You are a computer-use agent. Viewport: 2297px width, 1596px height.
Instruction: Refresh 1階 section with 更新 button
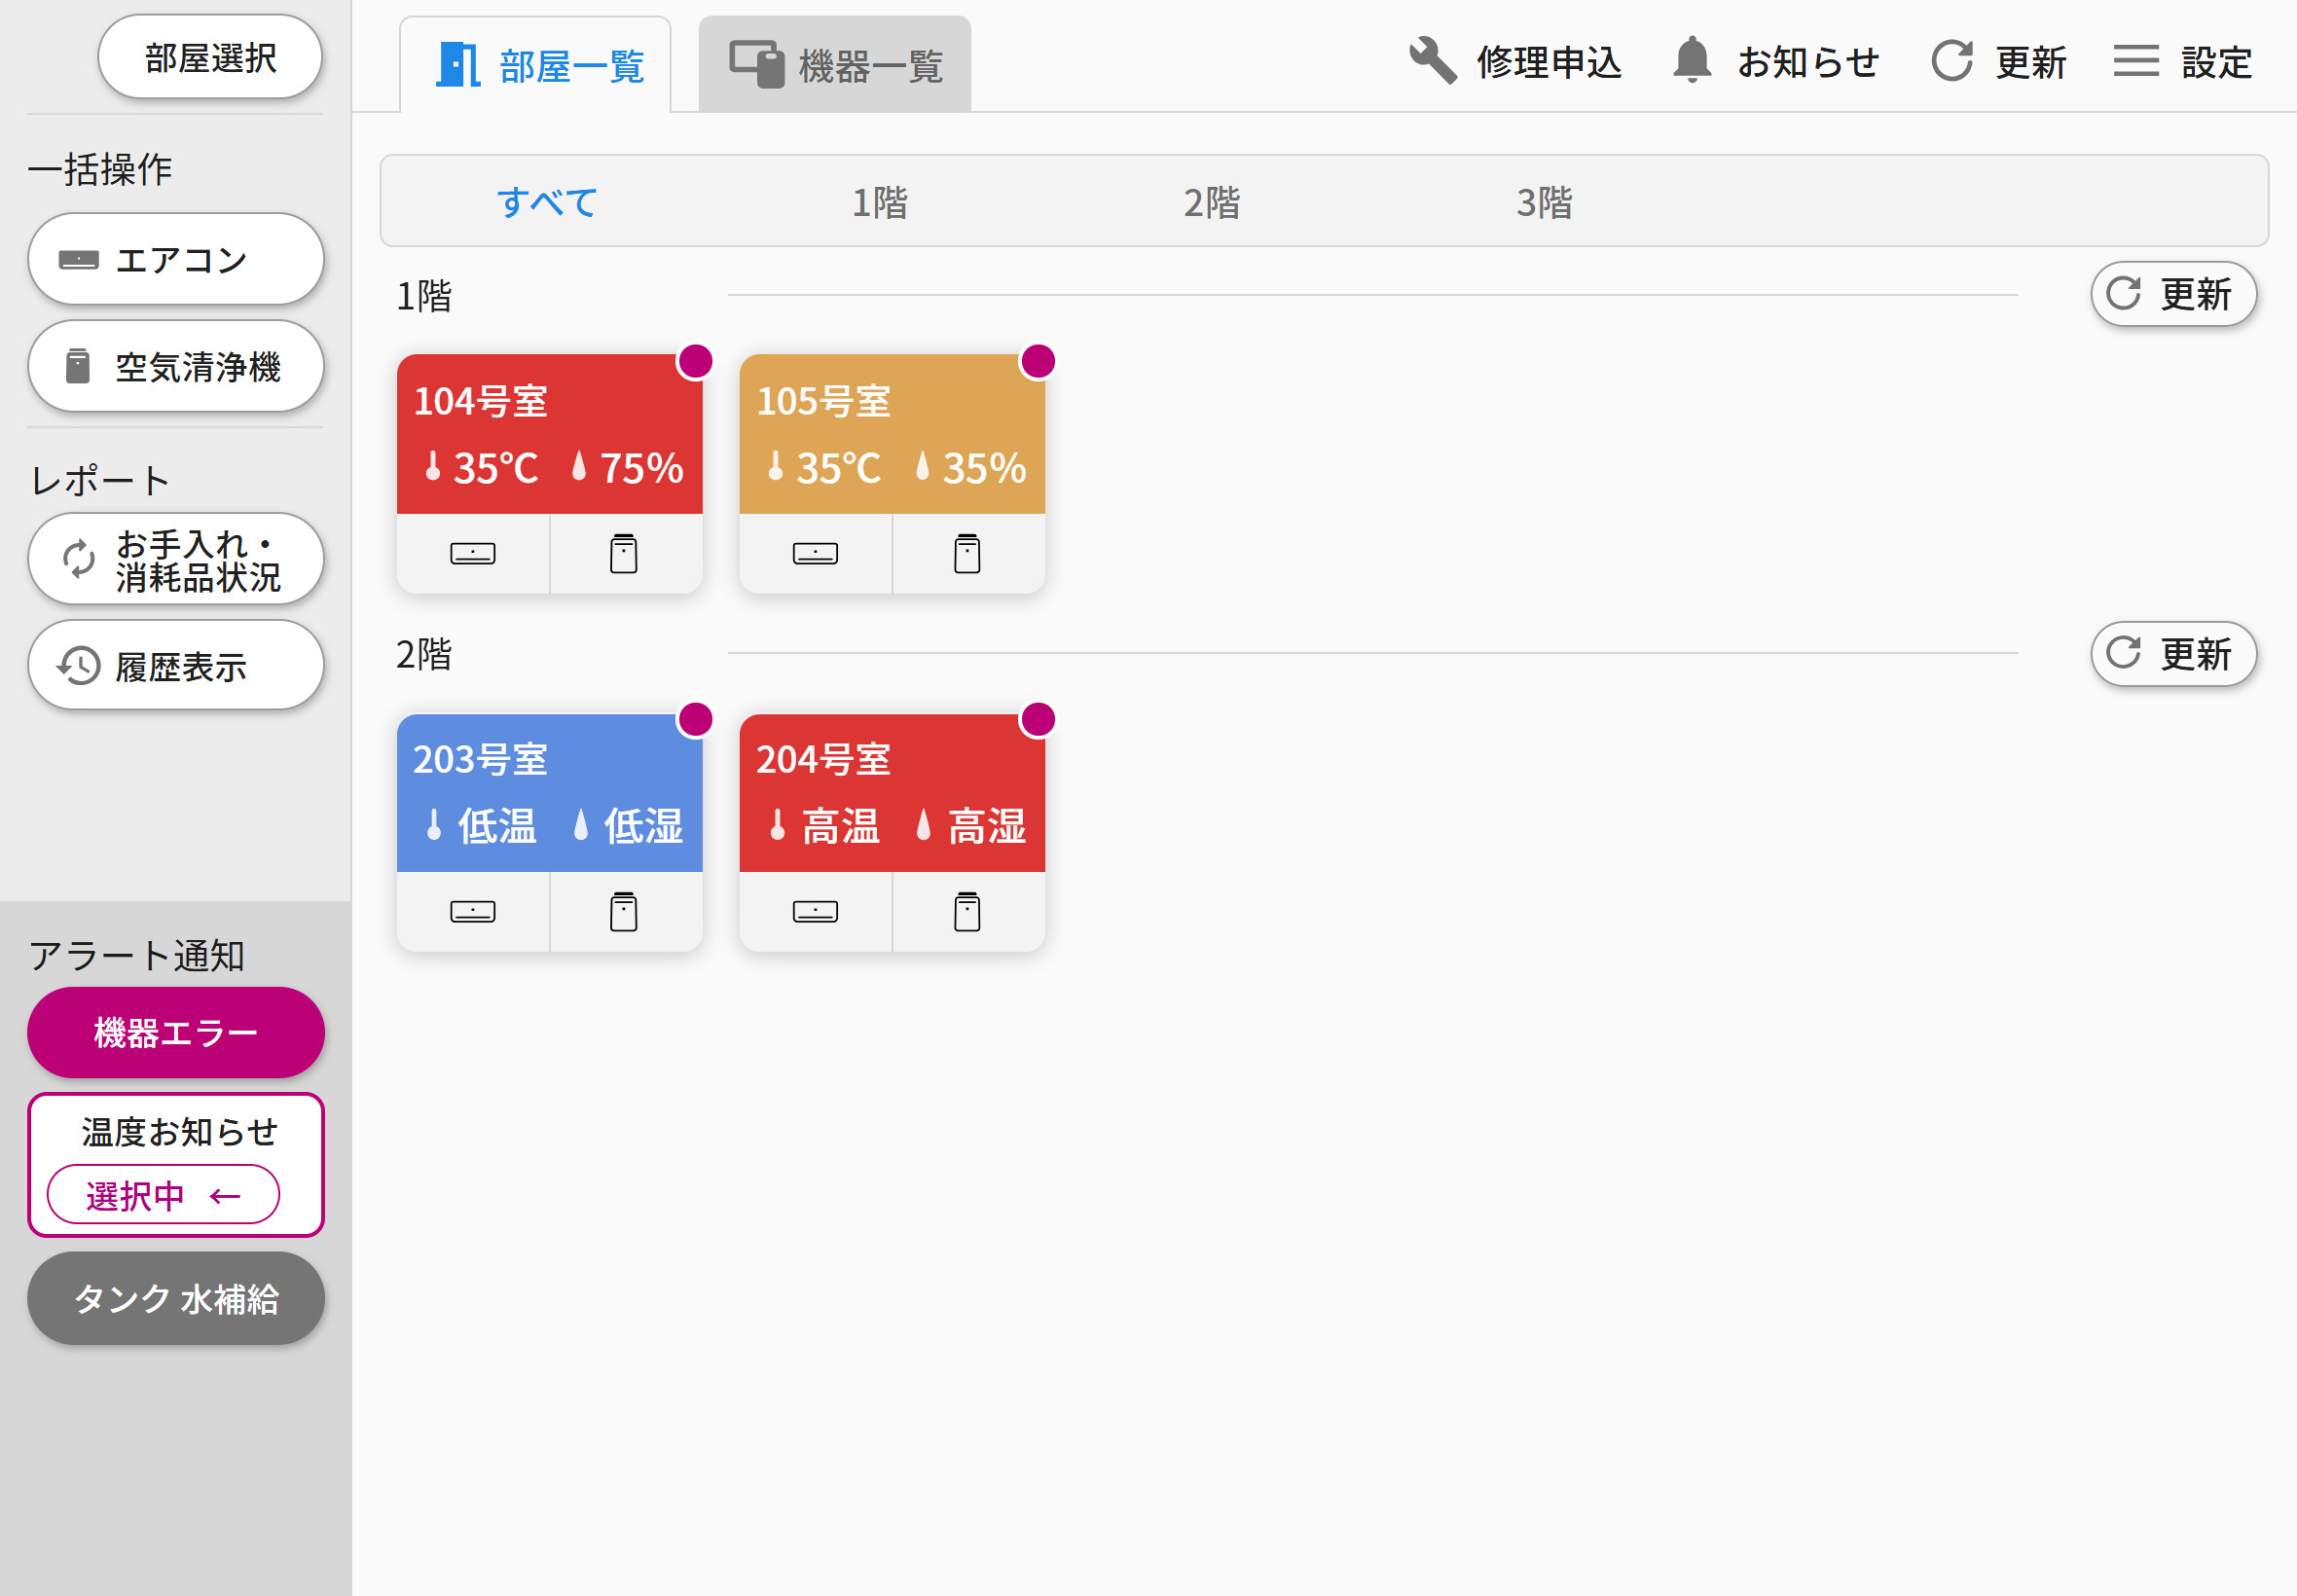tap(2172, 294)
